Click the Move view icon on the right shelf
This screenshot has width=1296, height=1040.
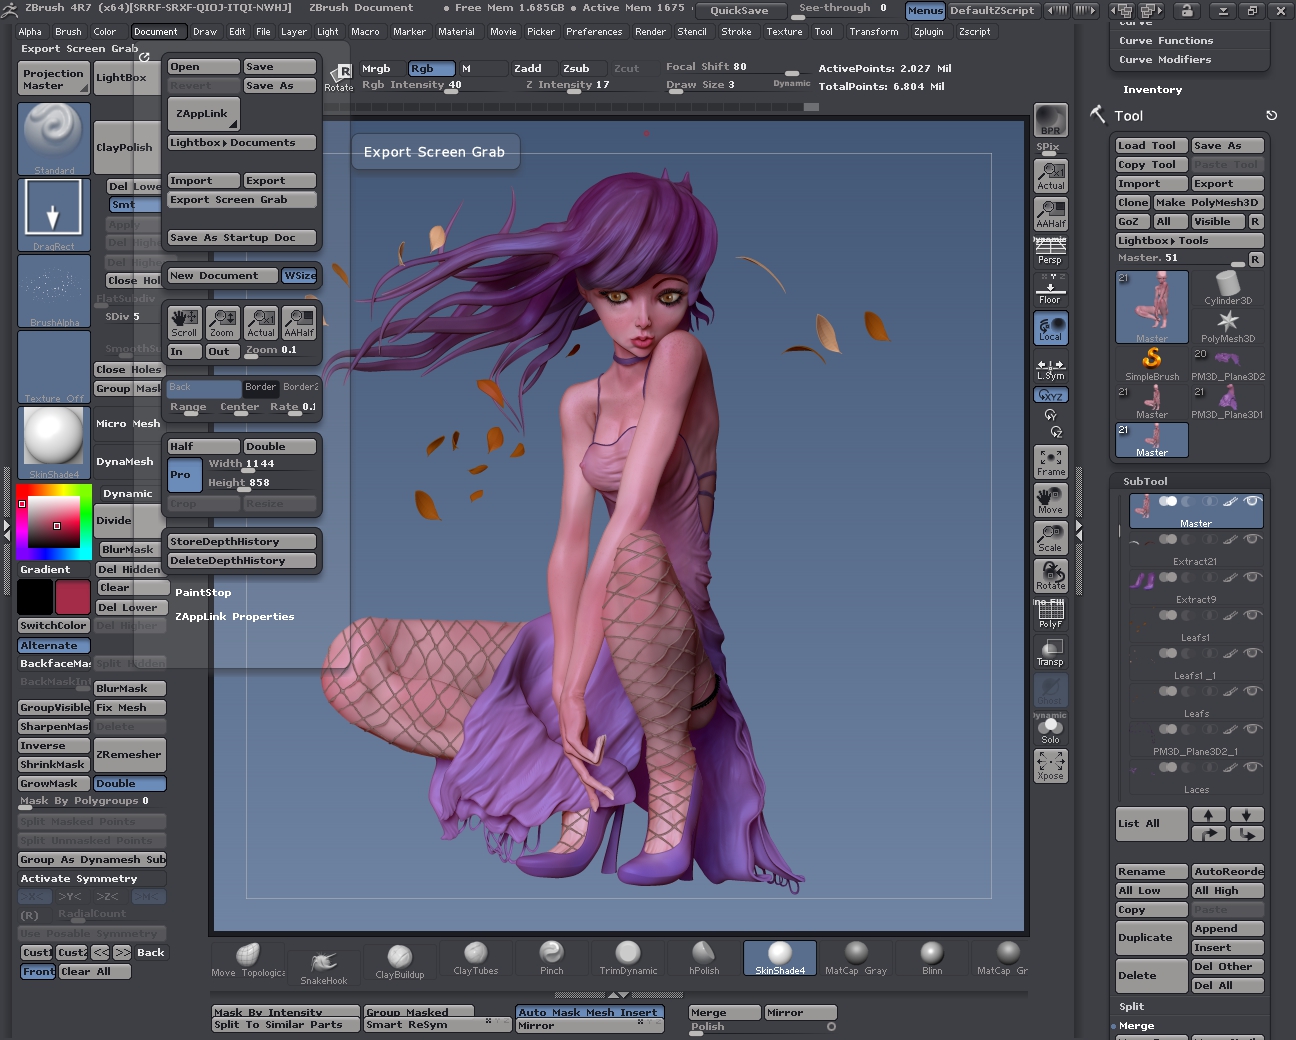coord(1050,500)
